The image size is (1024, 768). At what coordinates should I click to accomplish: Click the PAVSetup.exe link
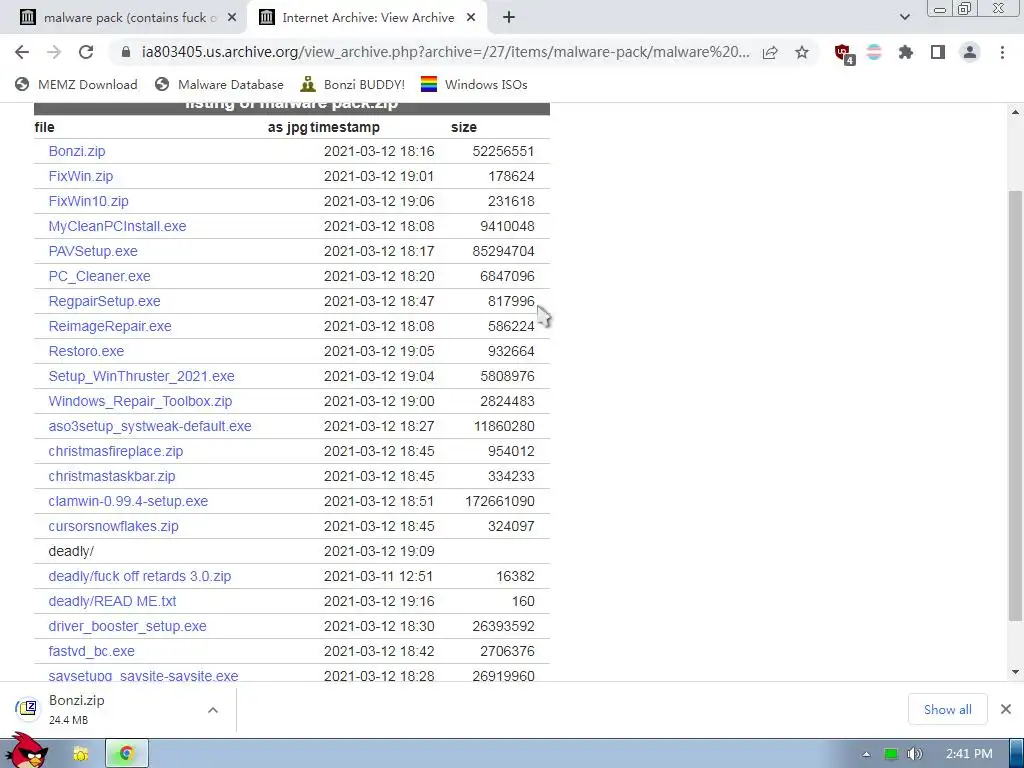click(93, 251)
